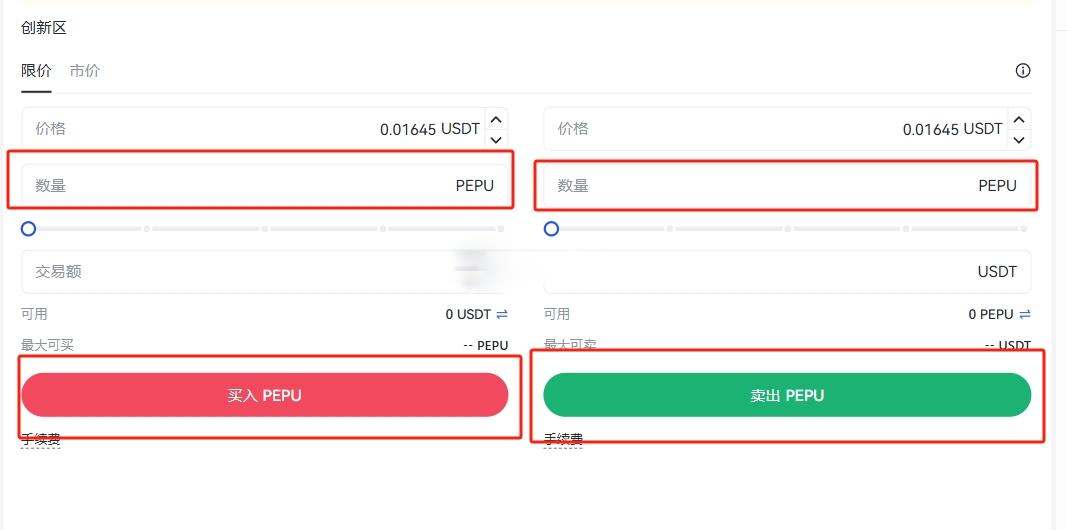
Task: Open the 手续费 link under the buy button
Action: tap(41, 439)
